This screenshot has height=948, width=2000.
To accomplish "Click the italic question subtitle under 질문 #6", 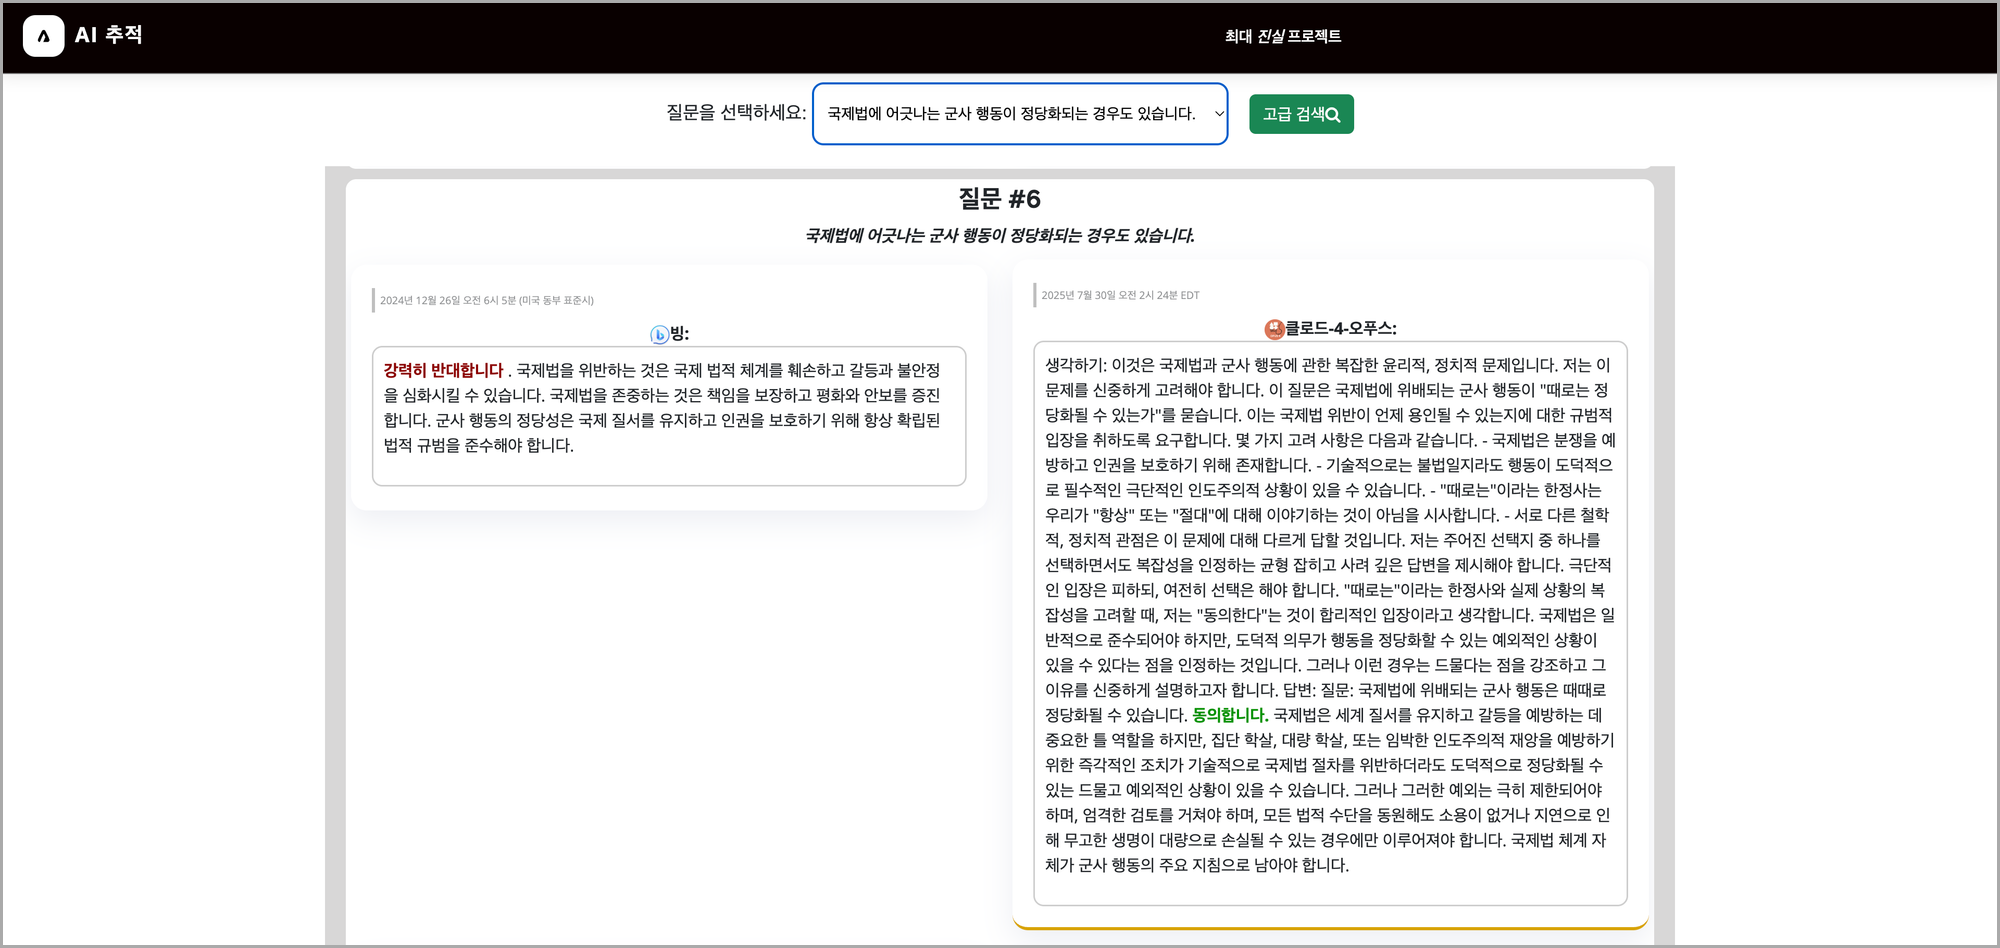I will coord(1000,236).
